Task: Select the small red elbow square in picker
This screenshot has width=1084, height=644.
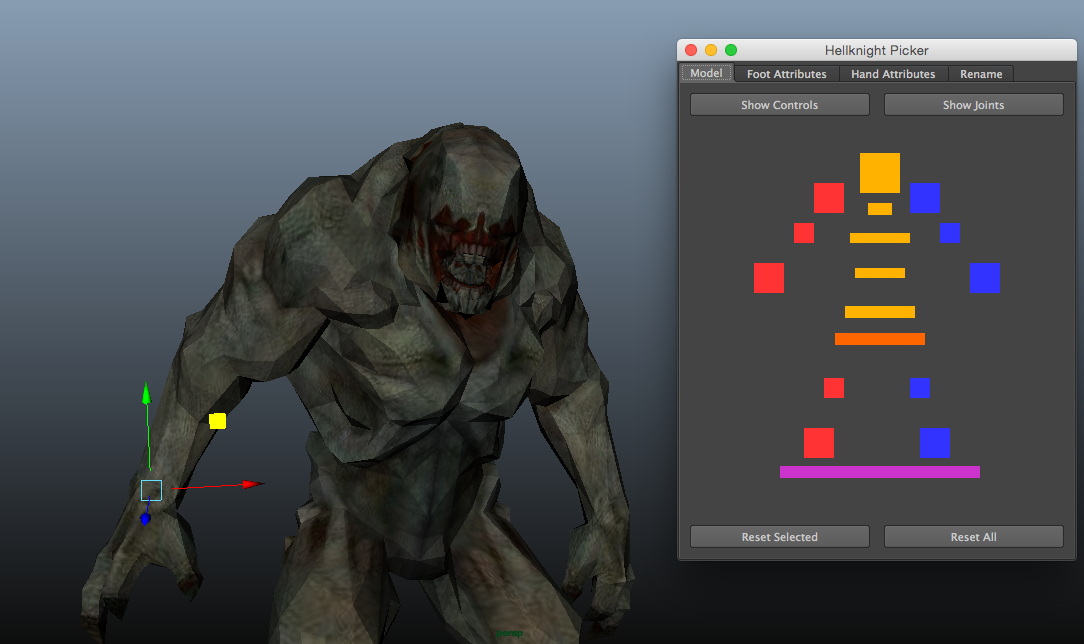Action: [803, 233]
